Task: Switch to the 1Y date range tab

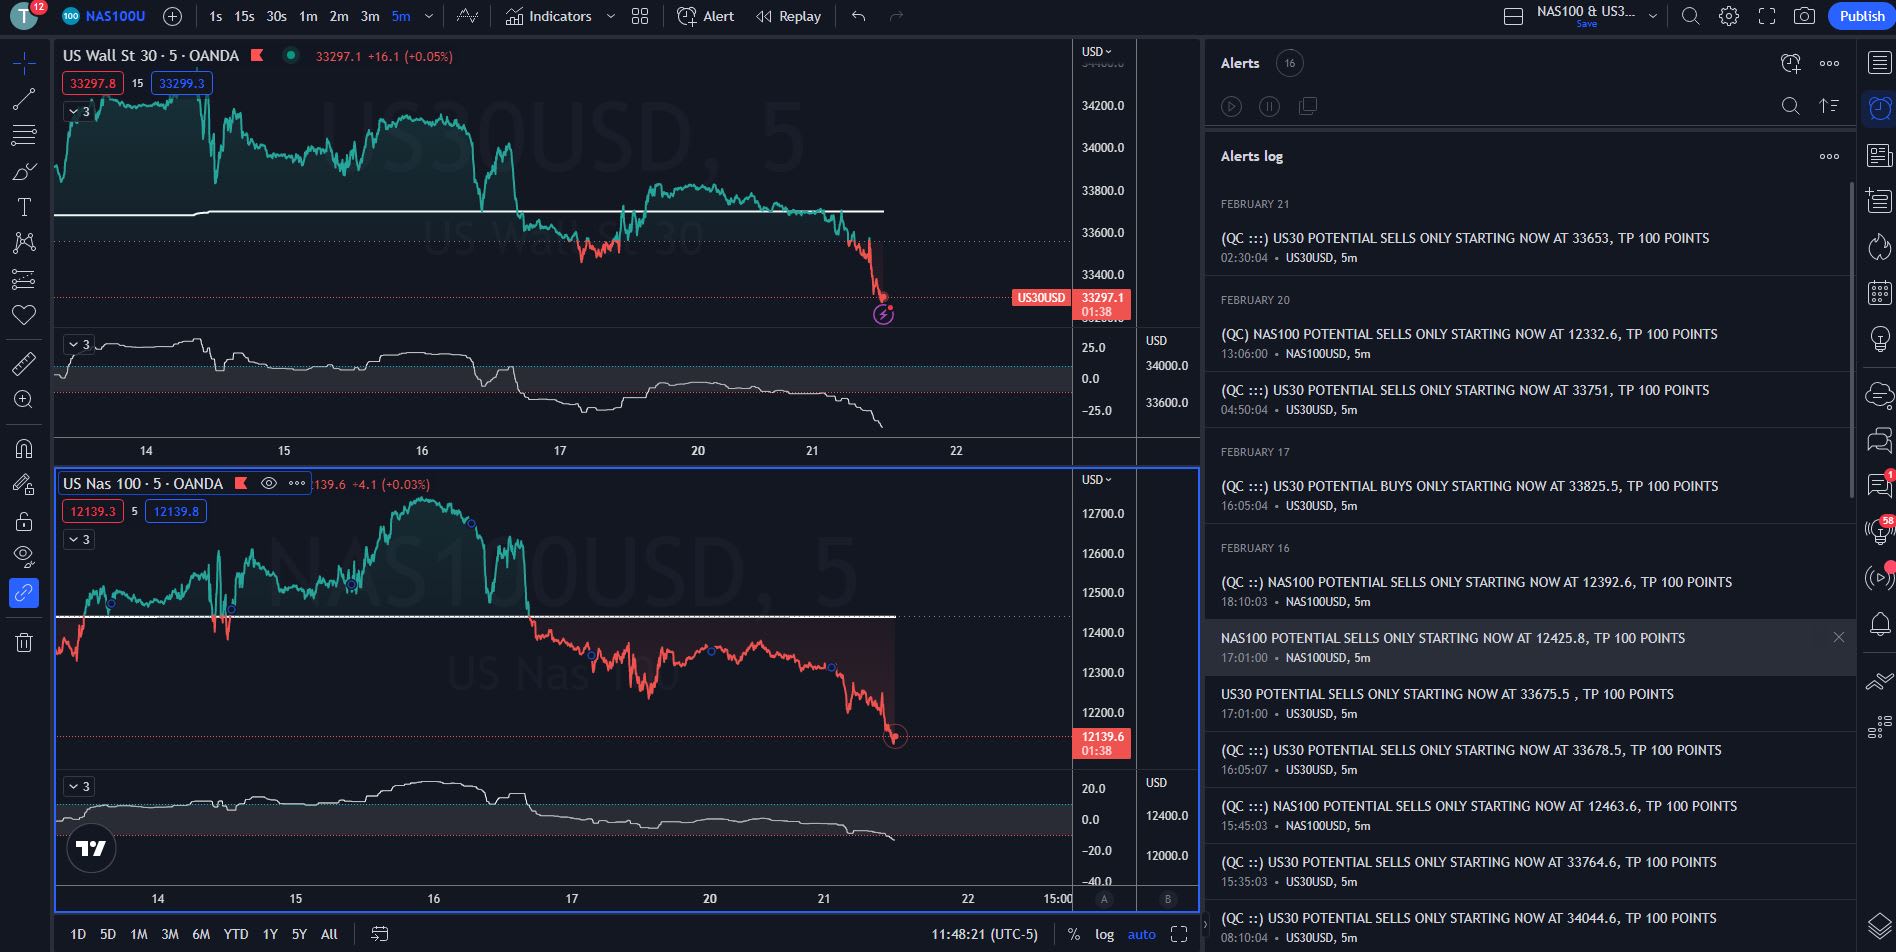Action: click(x=269, y=934)
